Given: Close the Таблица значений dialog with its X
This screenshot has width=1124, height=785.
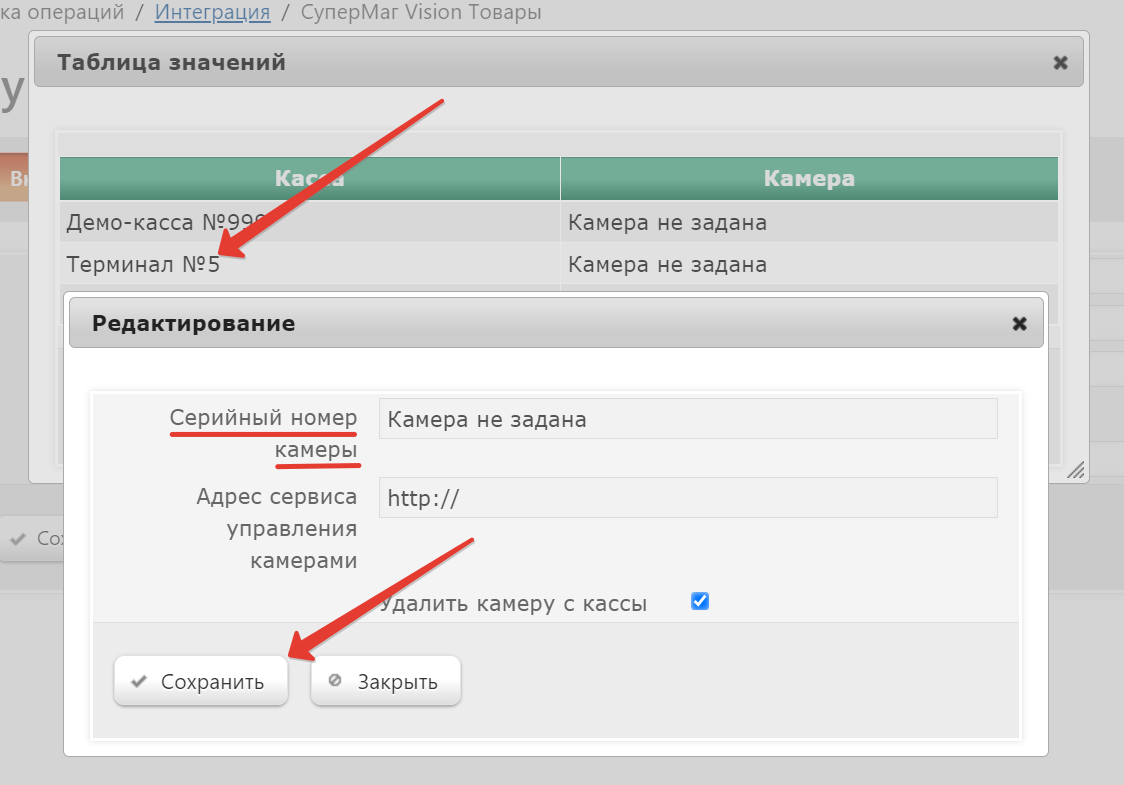Looking at the screenshot, I should tap(1060, 63).
